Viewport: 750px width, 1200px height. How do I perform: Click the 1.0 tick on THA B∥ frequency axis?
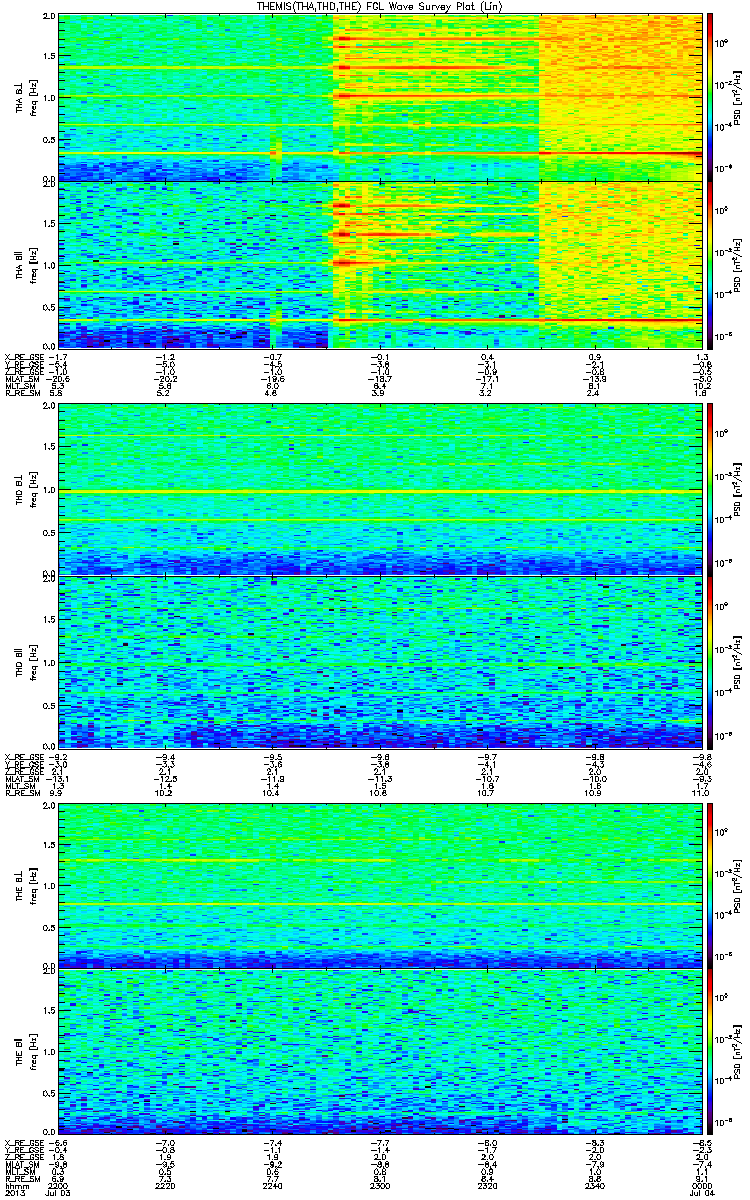pyautogui.click(x=50, y=264)
